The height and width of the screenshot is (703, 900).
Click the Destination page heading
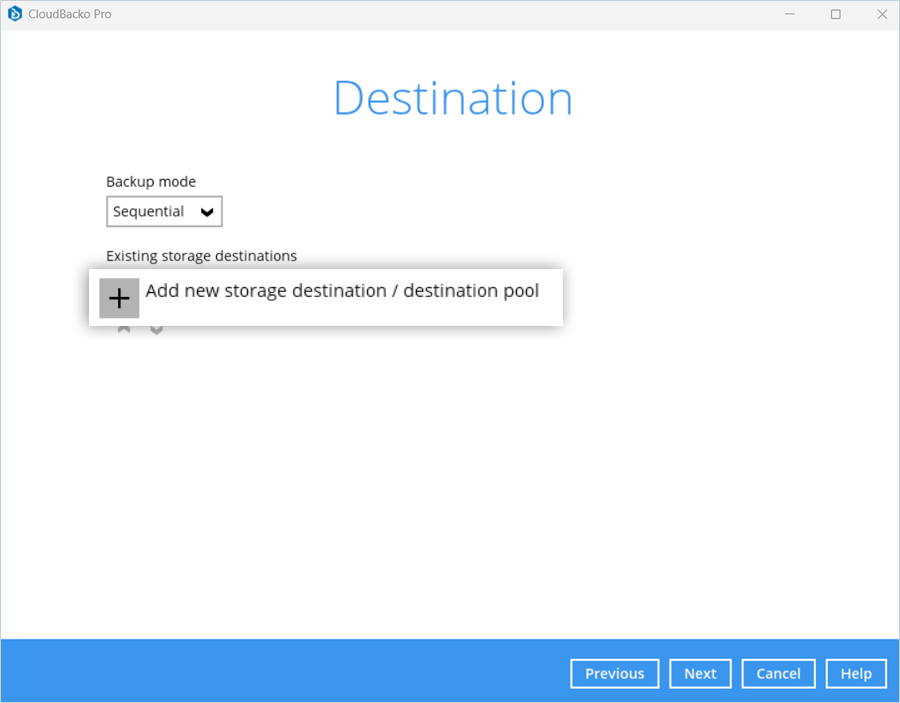(452, 99)
